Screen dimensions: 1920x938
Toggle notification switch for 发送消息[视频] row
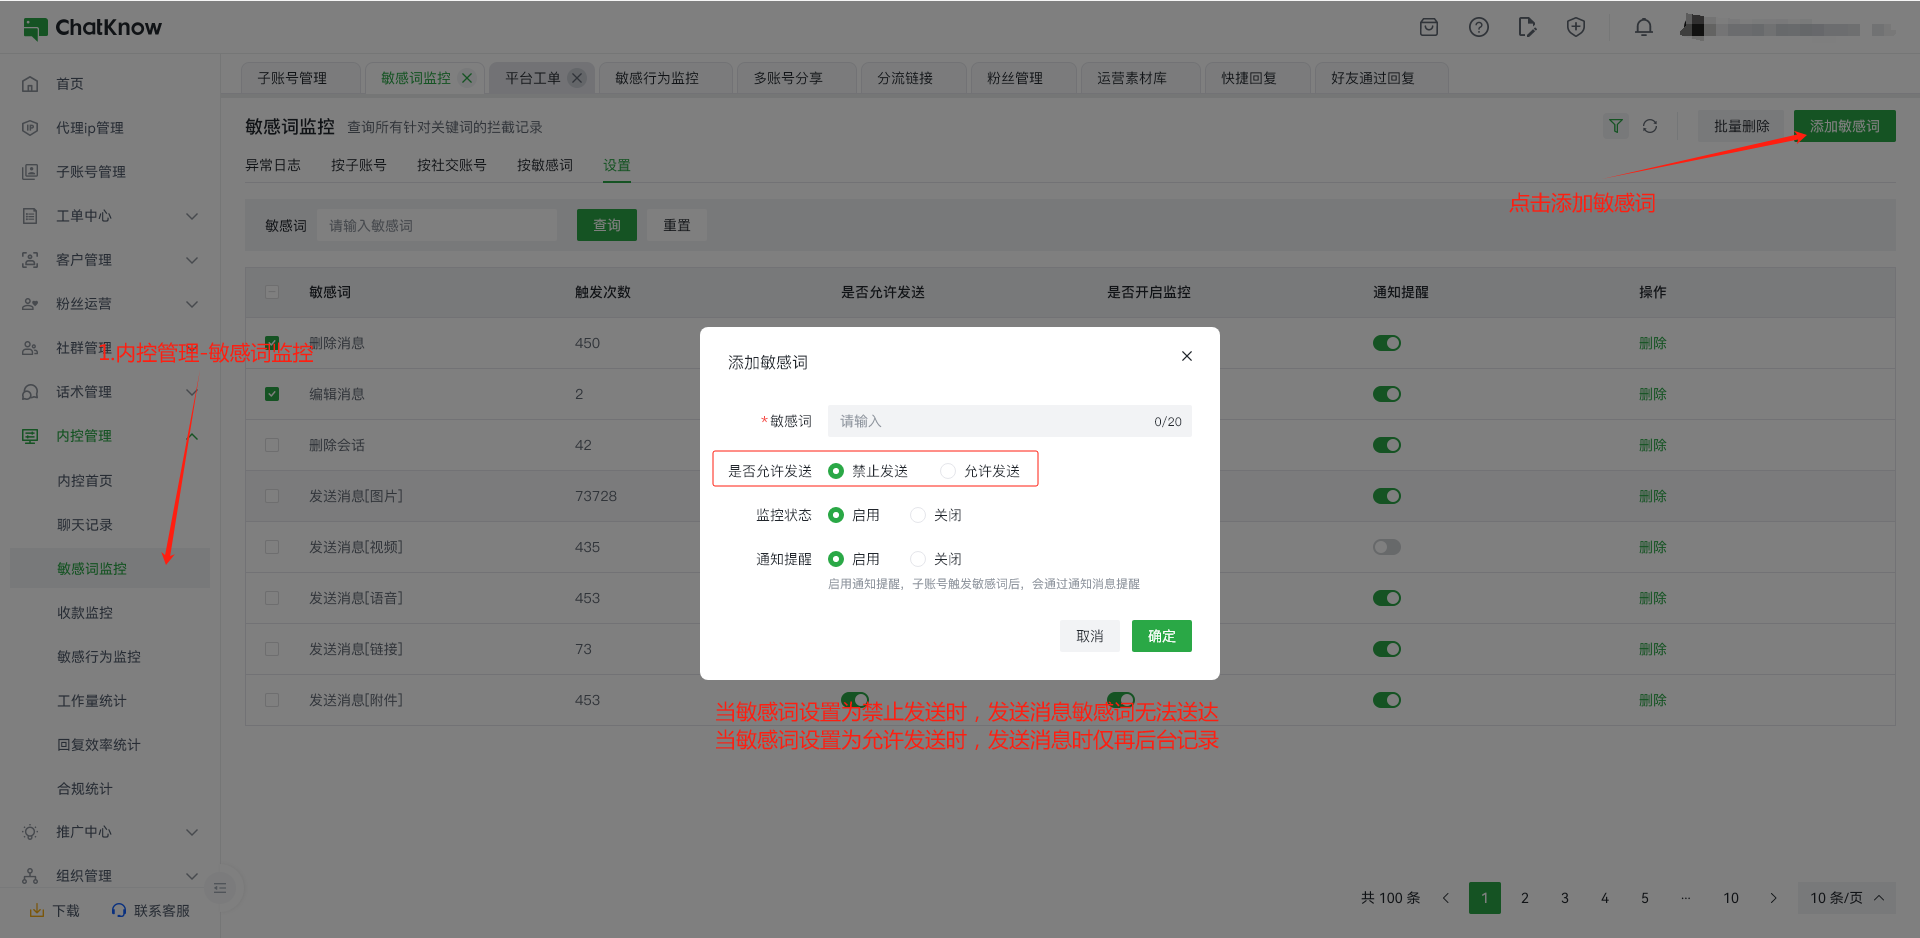tap(1386, 547)
